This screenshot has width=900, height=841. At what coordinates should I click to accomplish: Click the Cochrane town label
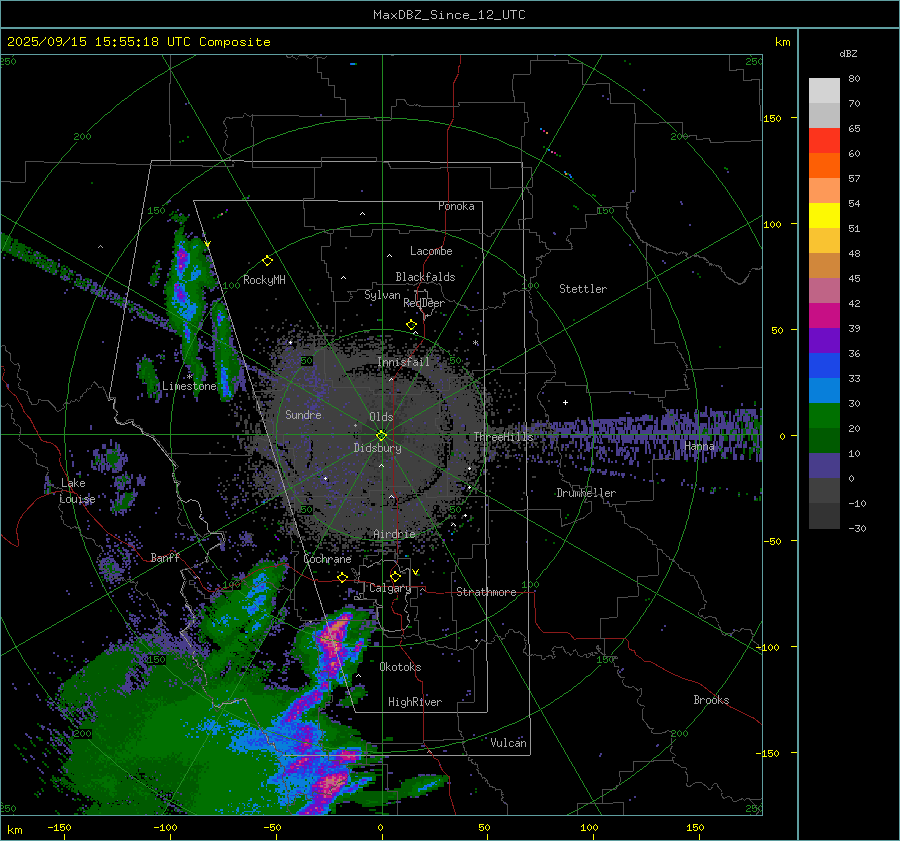[327, 559]
